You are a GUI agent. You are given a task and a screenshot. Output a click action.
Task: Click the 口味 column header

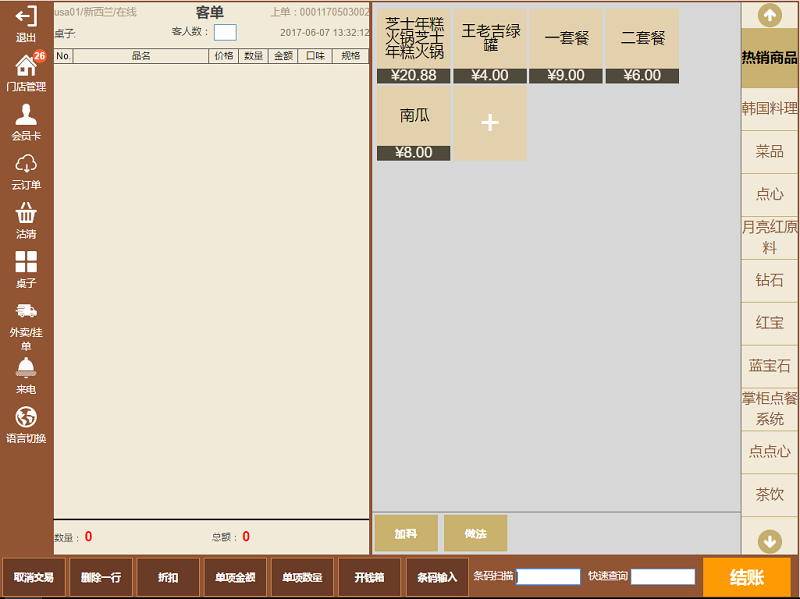point(315,56)
